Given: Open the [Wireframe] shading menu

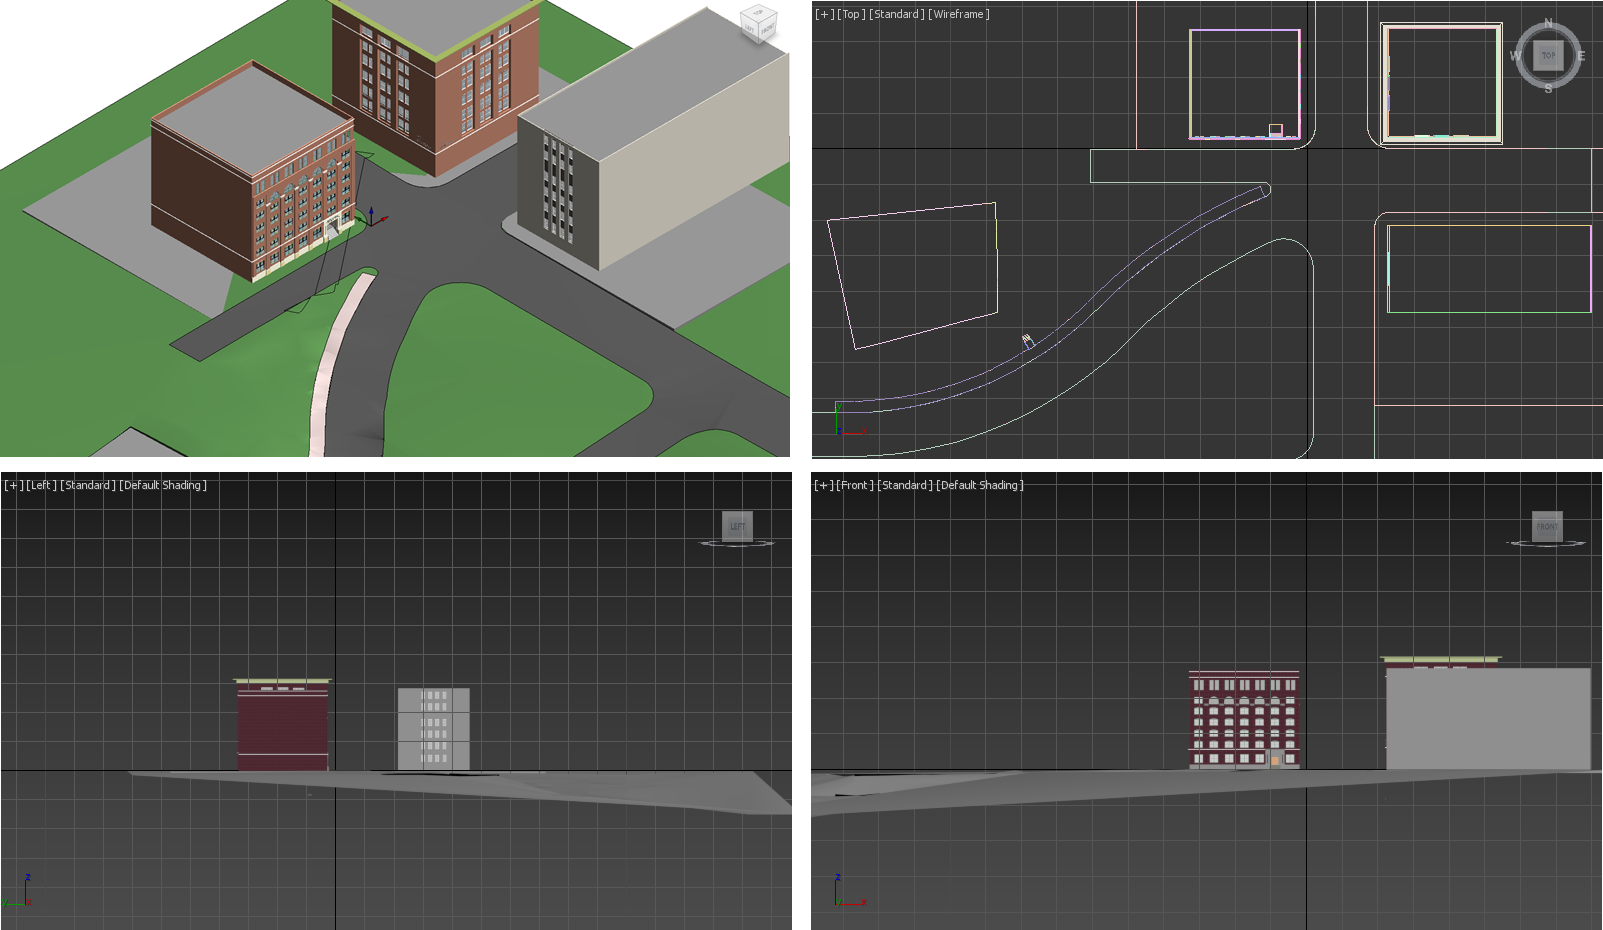Looking at the screenshot, I should tap(960, 14).
